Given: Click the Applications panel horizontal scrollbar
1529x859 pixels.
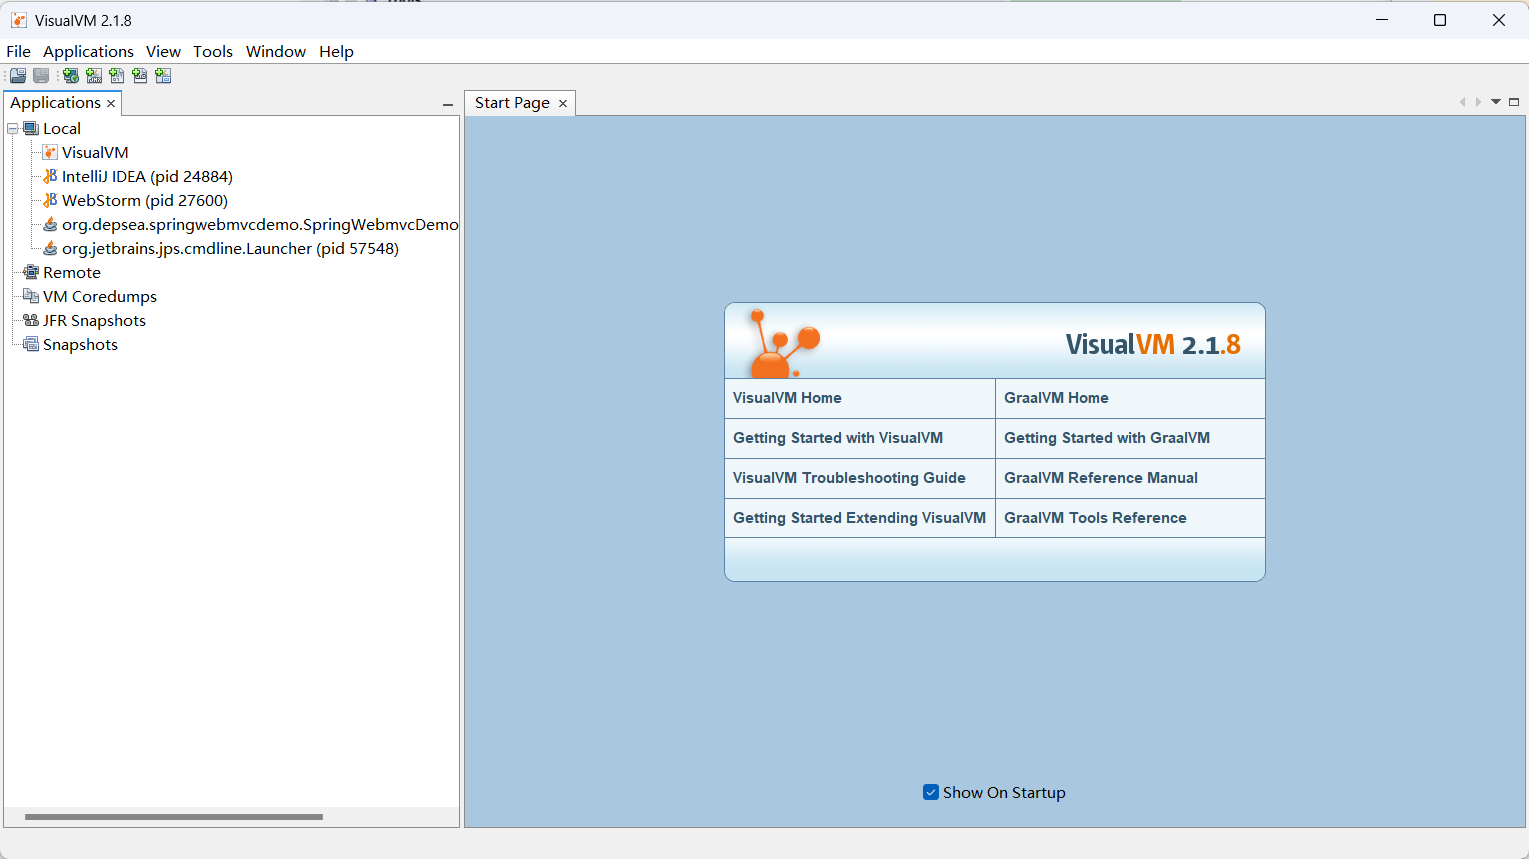Looking at the screenshot, I should click(174, 817).
